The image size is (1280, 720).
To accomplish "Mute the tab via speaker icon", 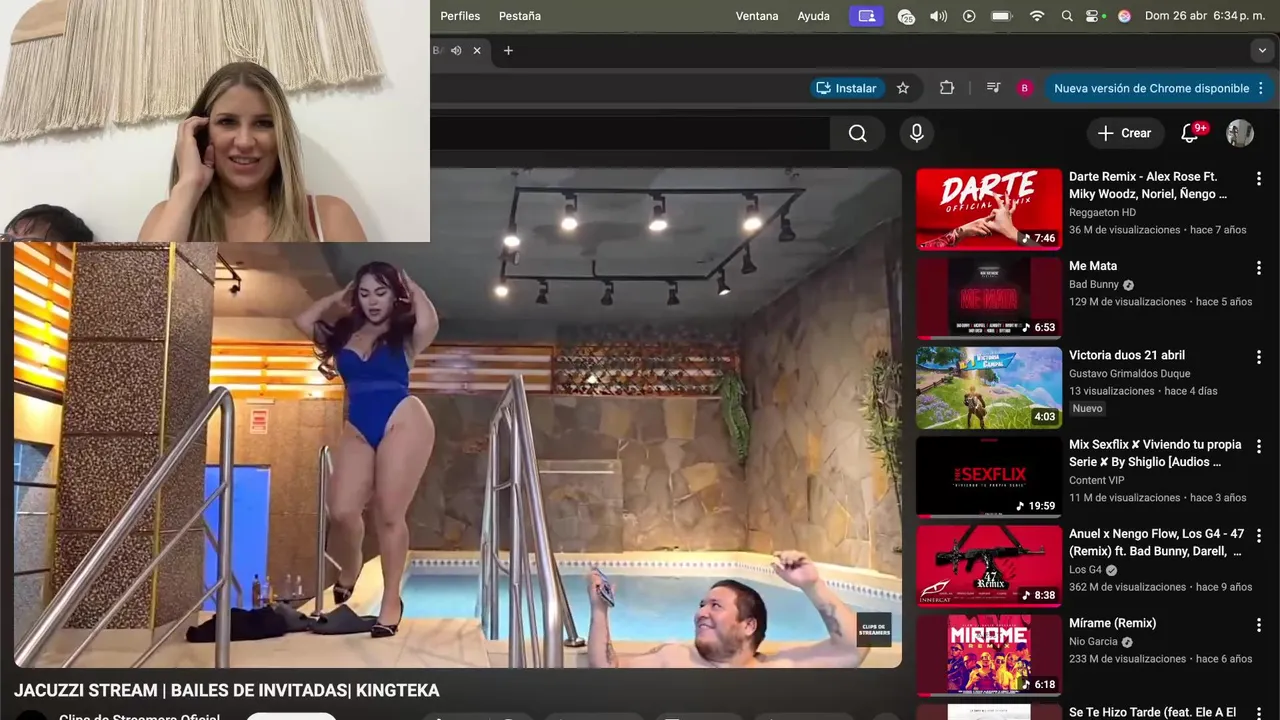I will click(456, 50).
